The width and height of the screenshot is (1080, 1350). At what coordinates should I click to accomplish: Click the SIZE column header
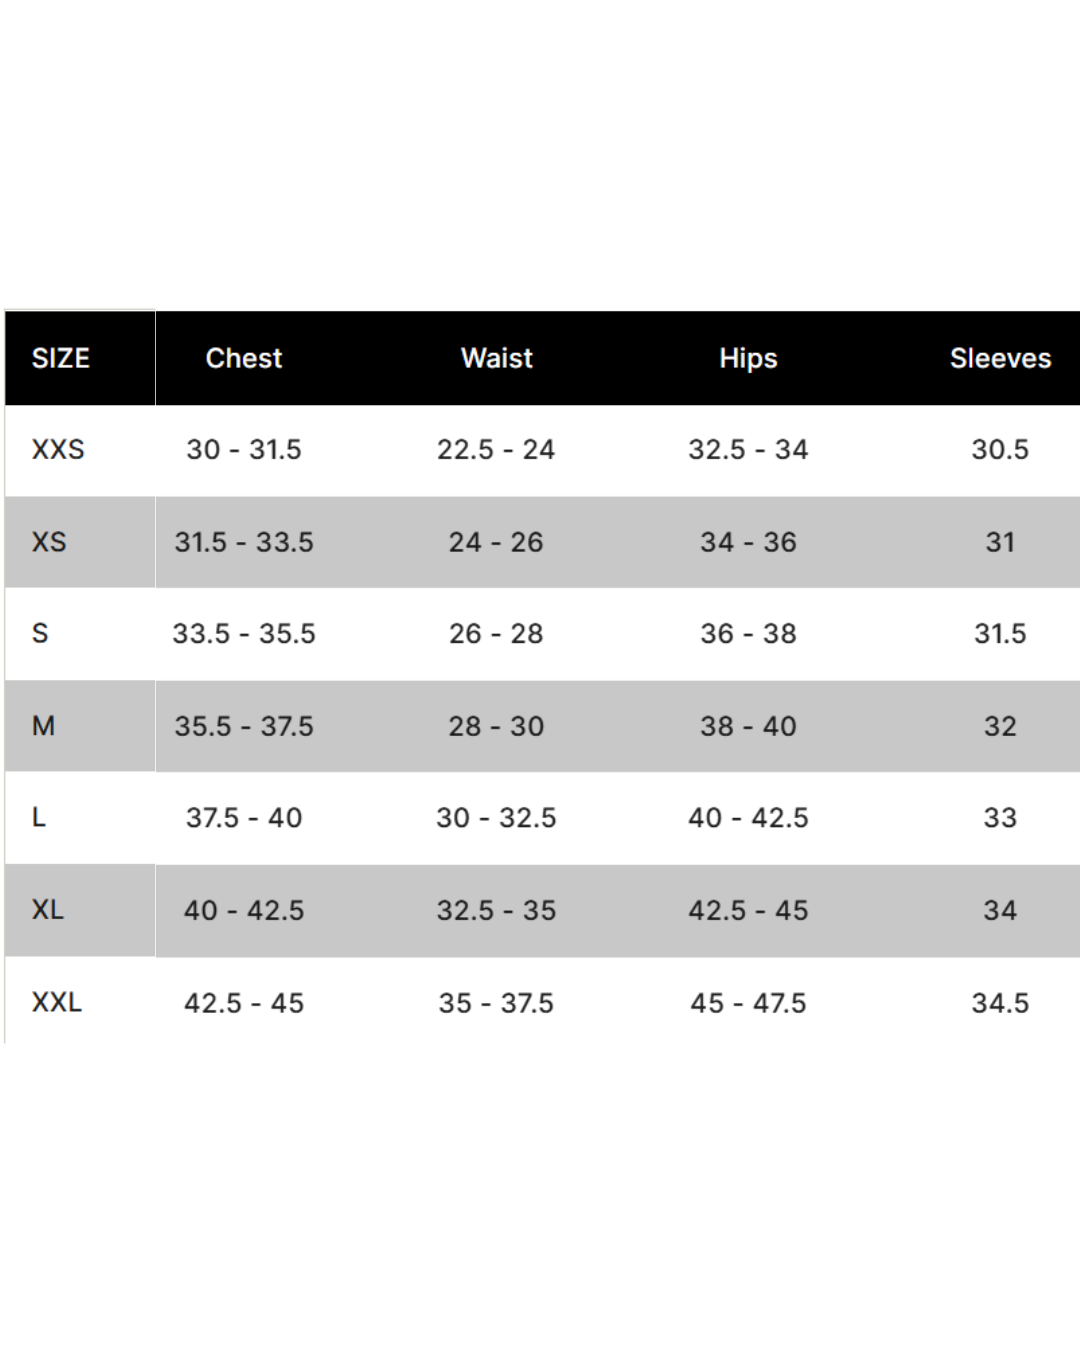pos(61,358)
